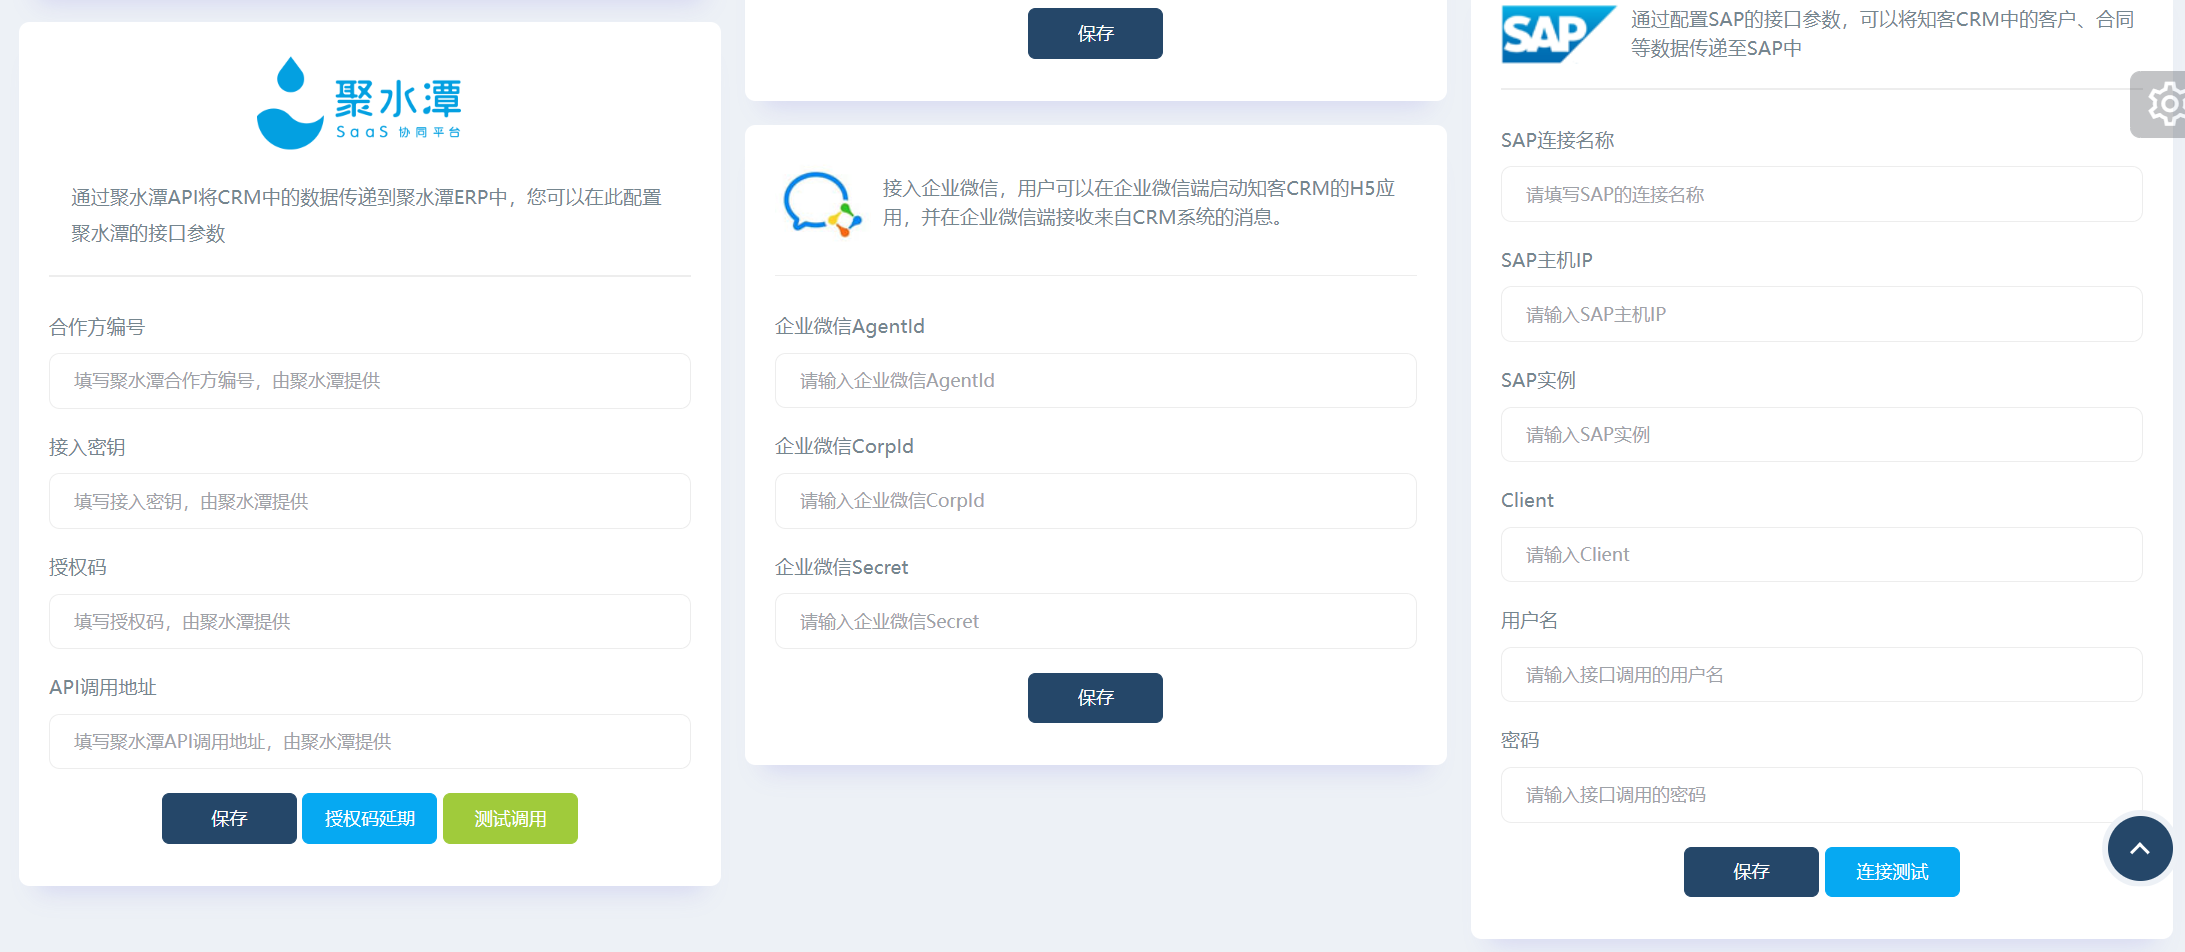Click the topmost 保存 button in the middle column
Viewport: 2185px width, 952px height.
tap(1095, 33)
